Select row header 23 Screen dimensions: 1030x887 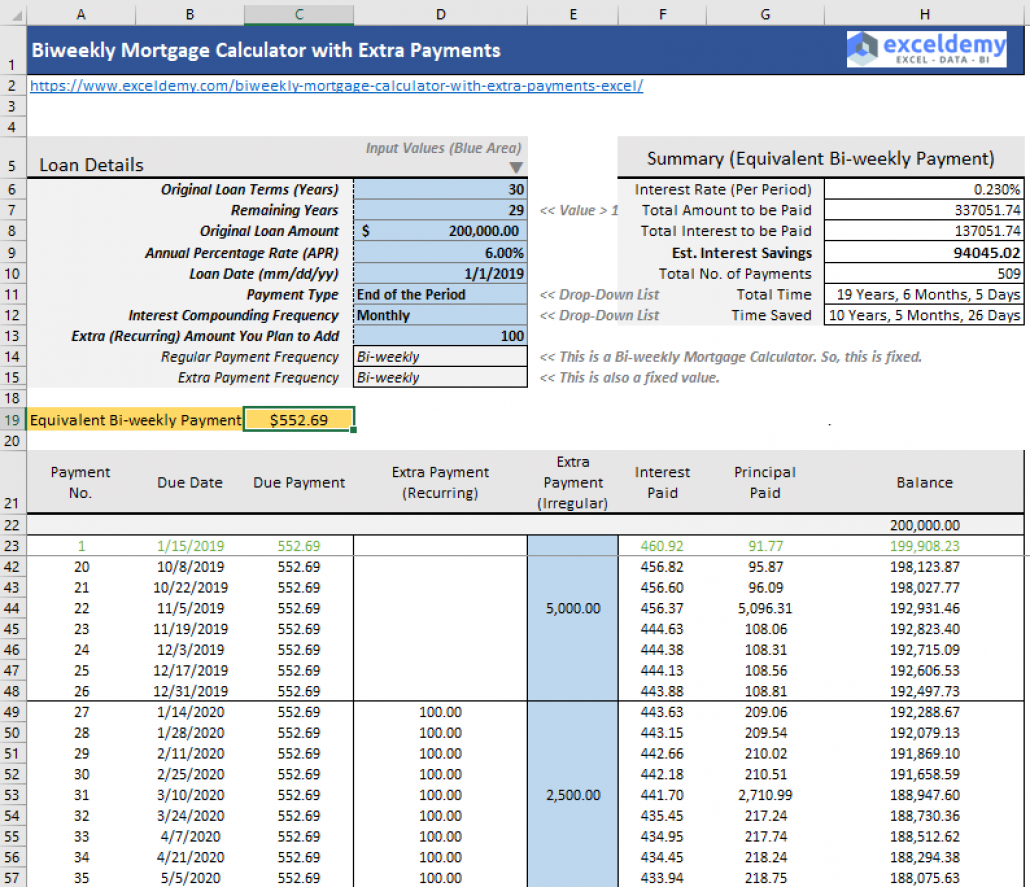pos(12,546)
